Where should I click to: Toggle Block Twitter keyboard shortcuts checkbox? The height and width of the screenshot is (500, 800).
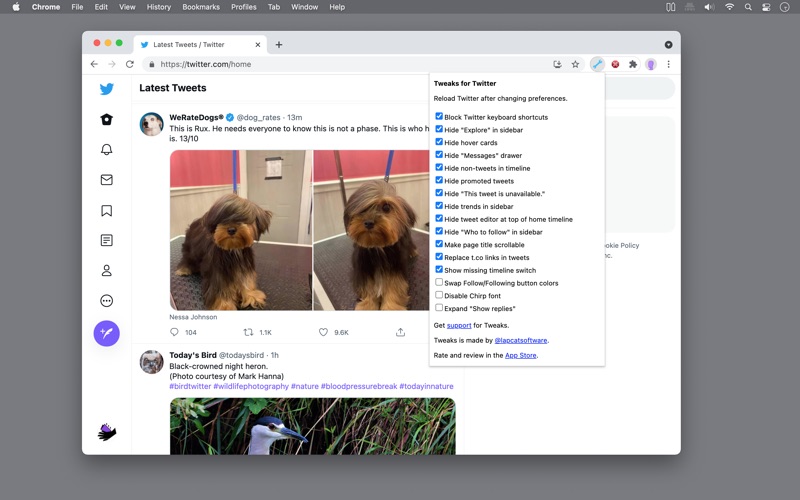439,116
